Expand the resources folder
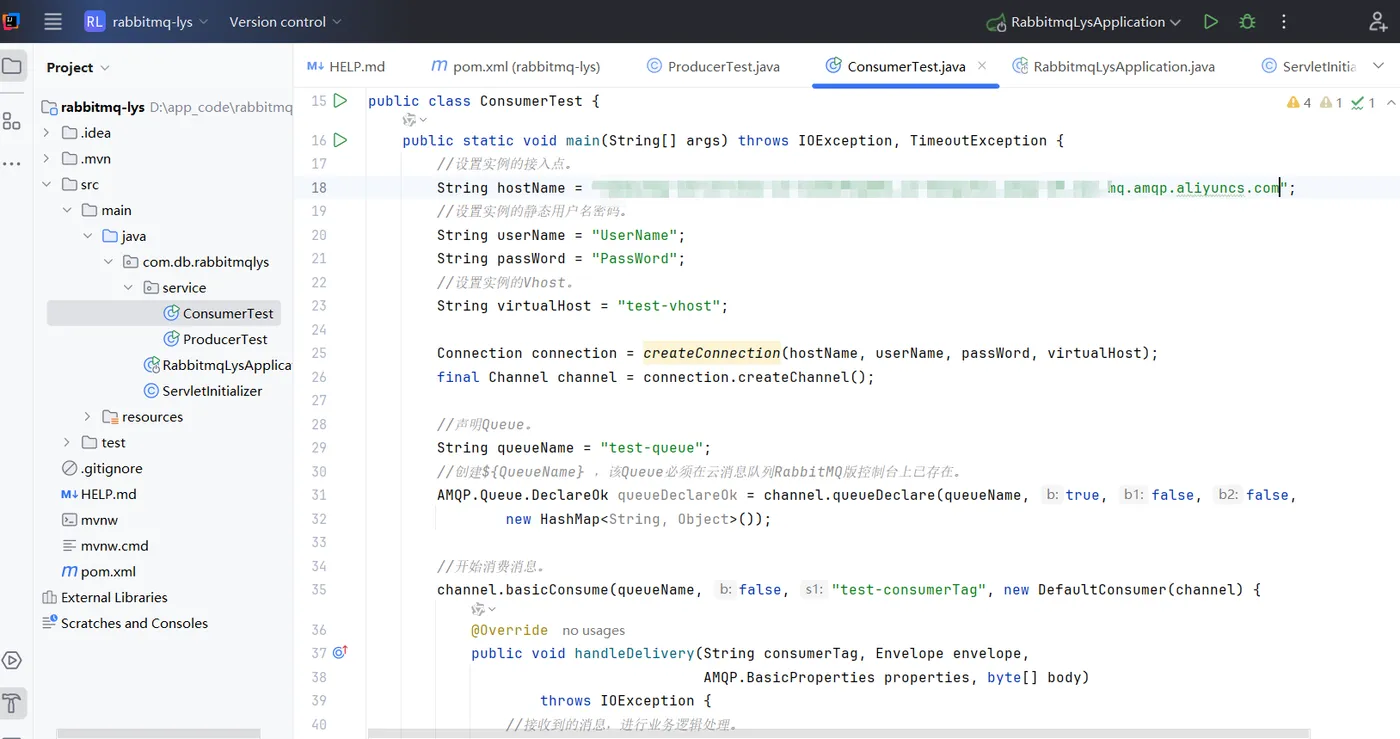Screen dimensions: 1400x739 [87, 417]
